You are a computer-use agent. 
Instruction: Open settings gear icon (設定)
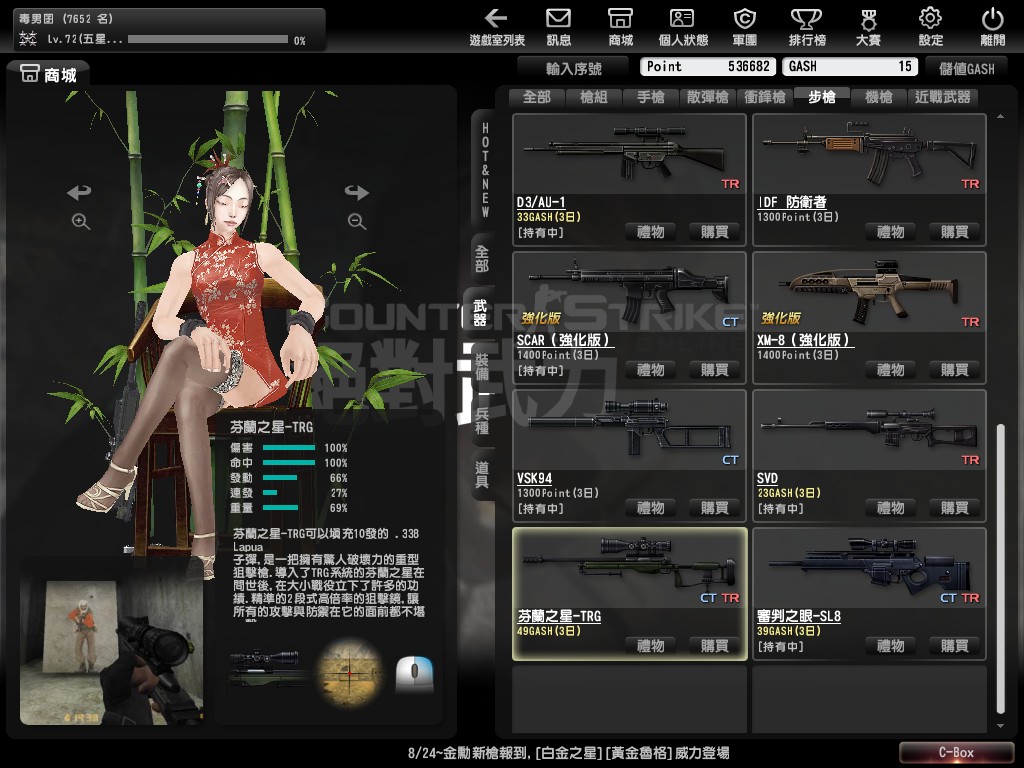(931, 27)
